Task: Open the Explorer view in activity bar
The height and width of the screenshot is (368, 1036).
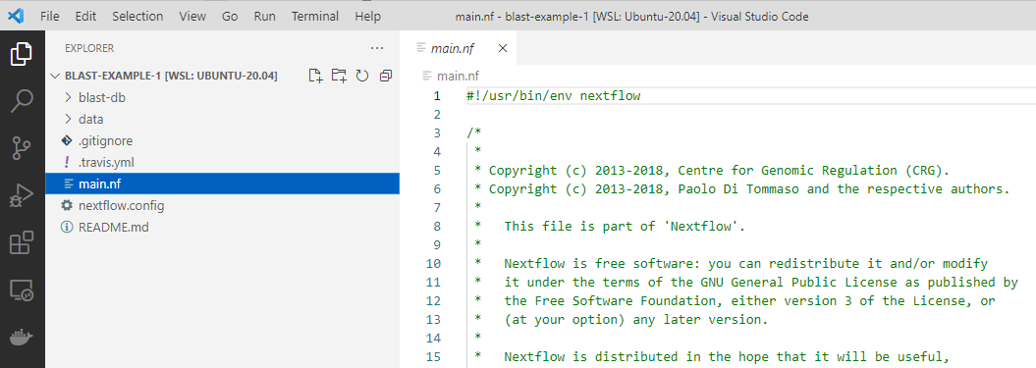Action: [x=22, y=54]
